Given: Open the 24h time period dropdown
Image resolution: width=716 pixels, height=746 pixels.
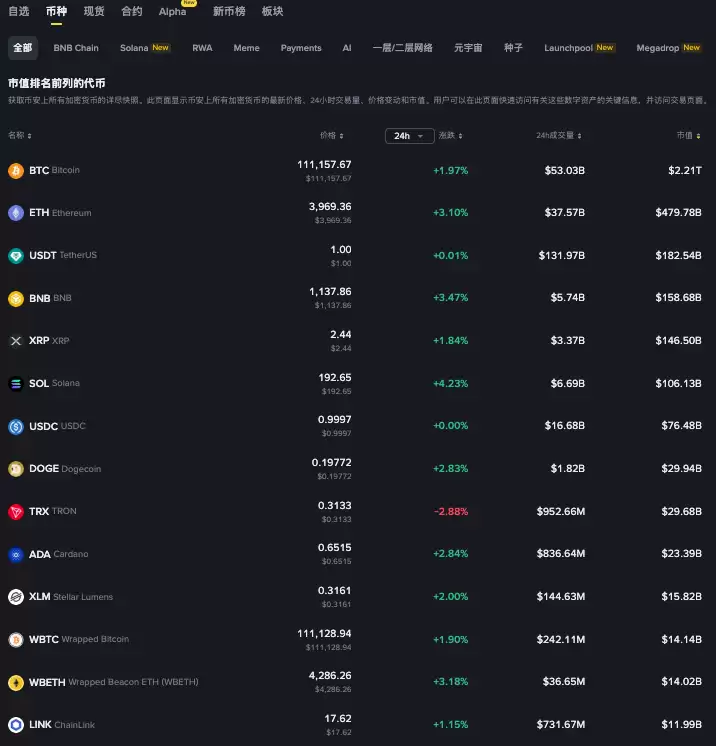Looking at the screenshot, I should tap(409, 136).
